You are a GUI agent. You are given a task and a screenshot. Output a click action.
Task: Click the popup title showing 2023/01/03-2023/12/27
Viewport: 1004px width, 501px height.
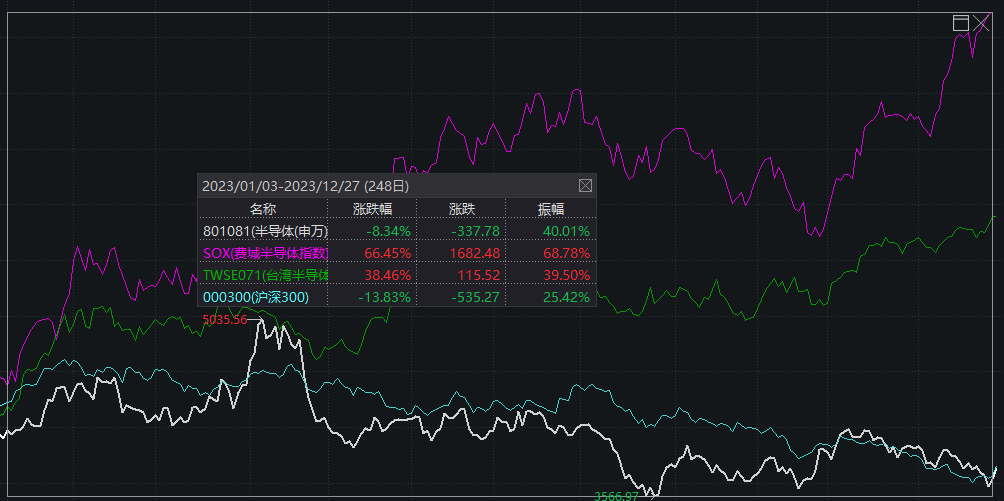click(305, 186)
